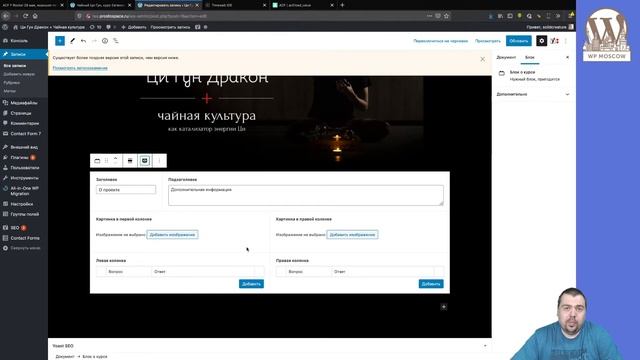This screenshot has height=360, width=640.
Task: Click the browser home button
Action: (x=35, y=16)
